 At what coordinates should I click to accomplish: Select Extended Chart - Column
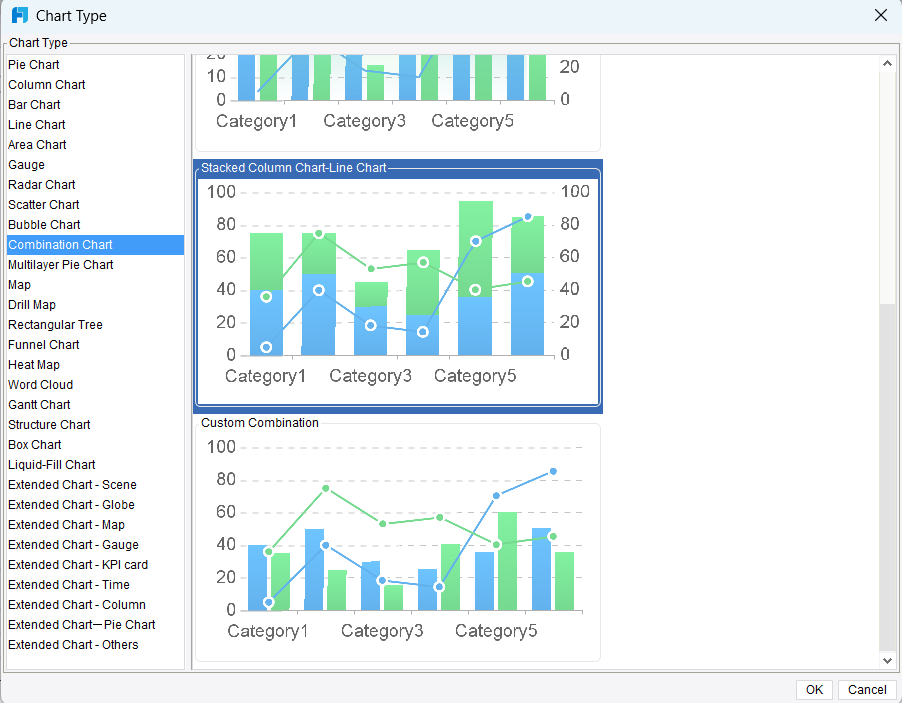(95, 605)
